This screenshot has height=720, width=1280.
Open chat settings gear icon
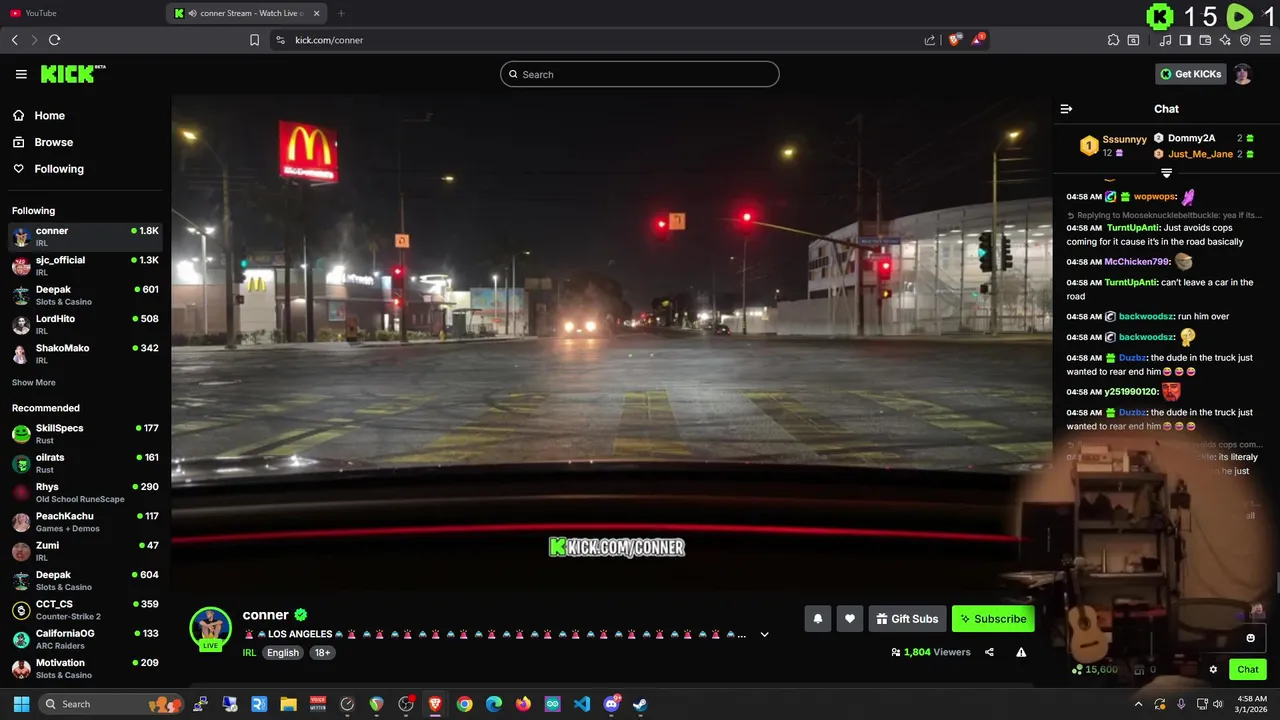click(x=1213, y=670)
